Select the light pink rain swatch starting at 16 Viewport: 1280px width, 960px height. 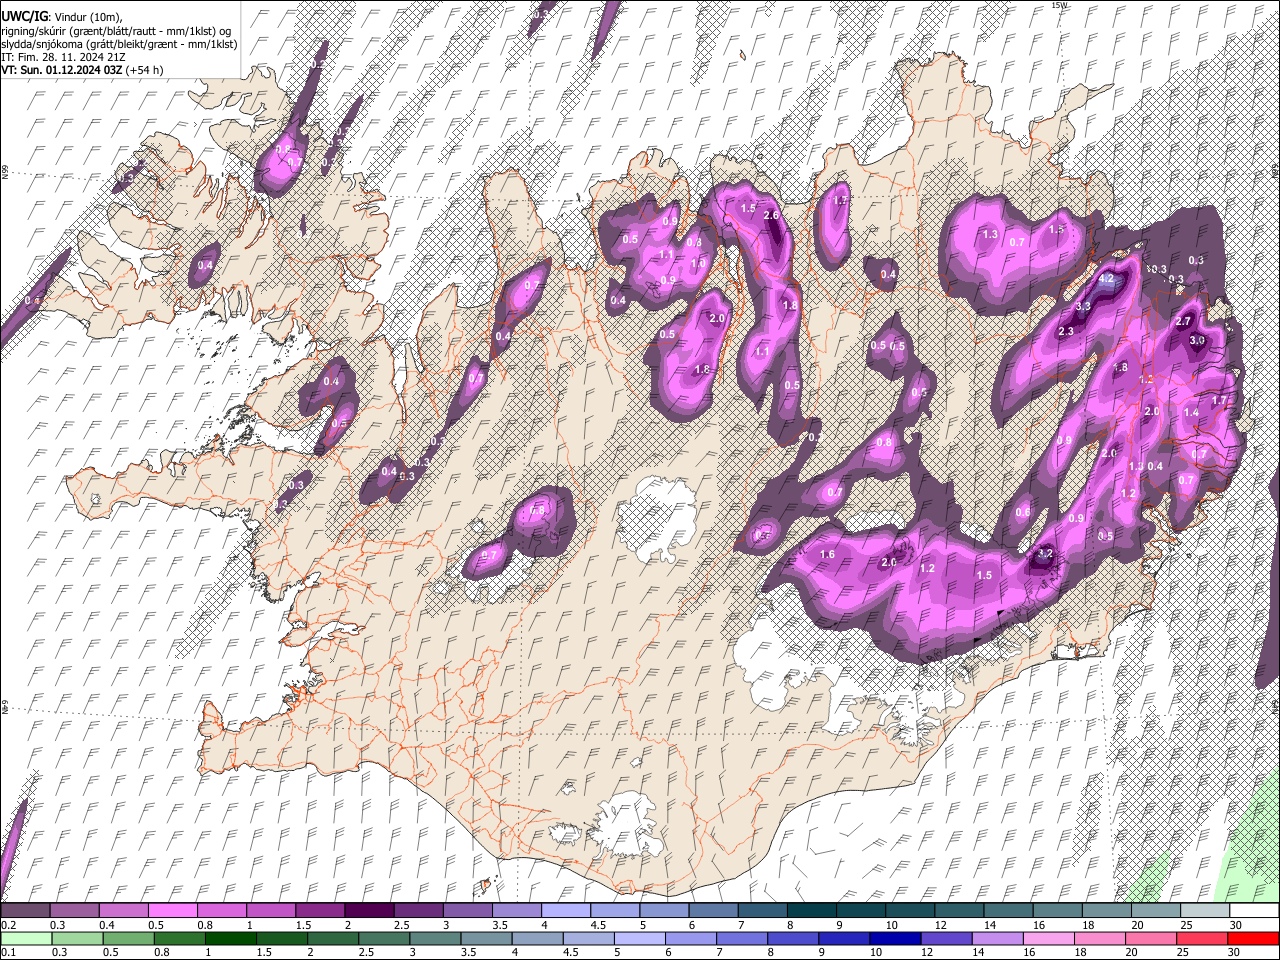1050,939
